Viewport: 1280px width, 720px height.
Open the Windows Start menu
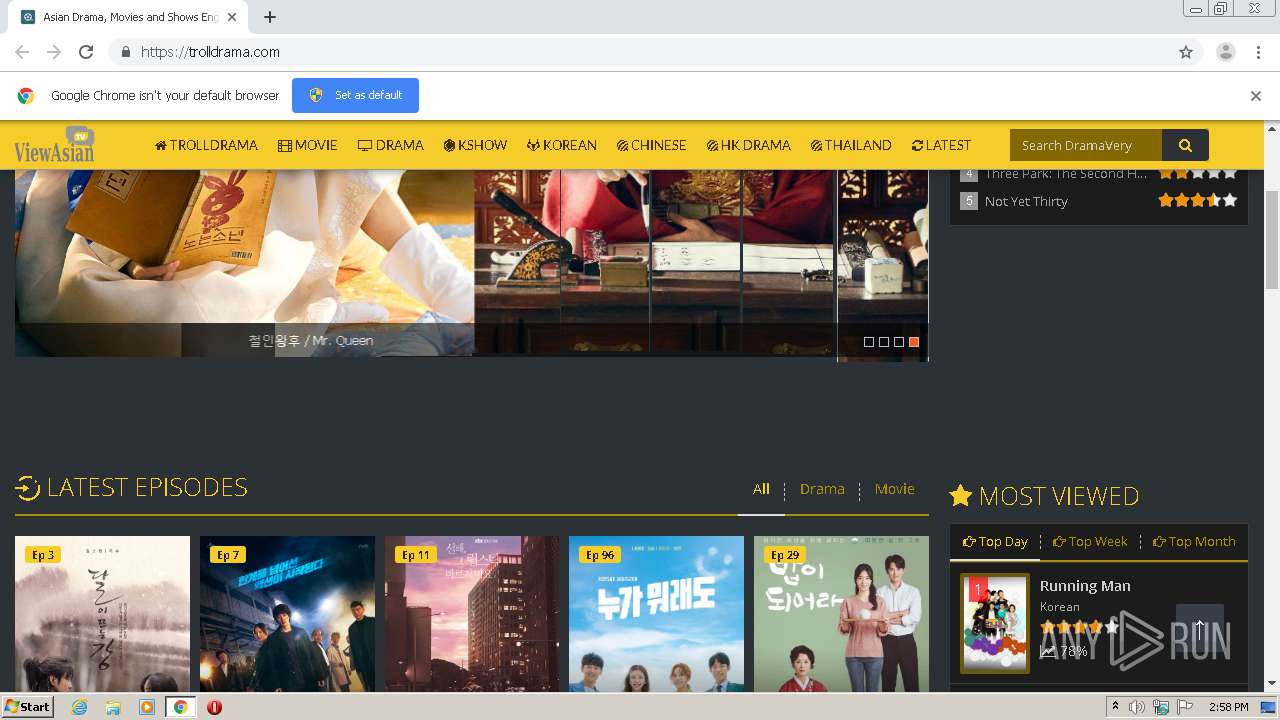[x=28, y=706]
